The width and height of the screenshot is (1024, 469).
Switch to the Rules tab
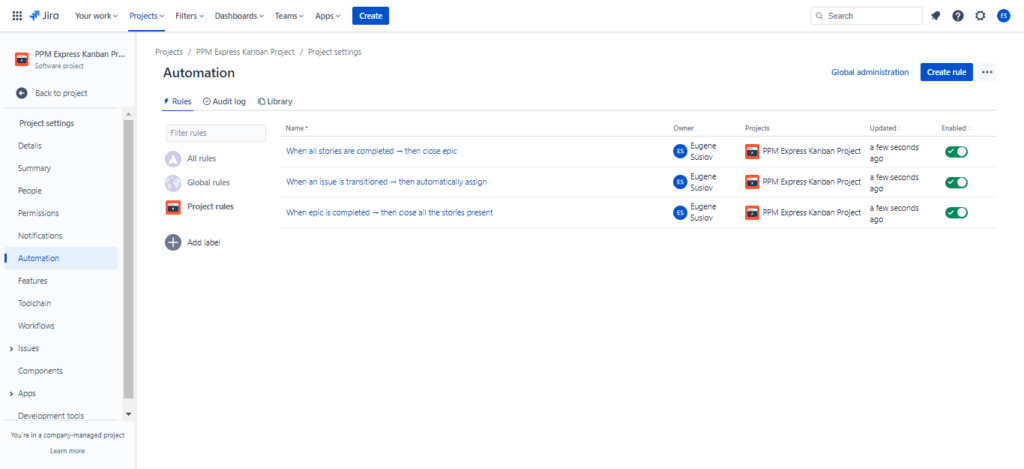click(x=178, y=102)
